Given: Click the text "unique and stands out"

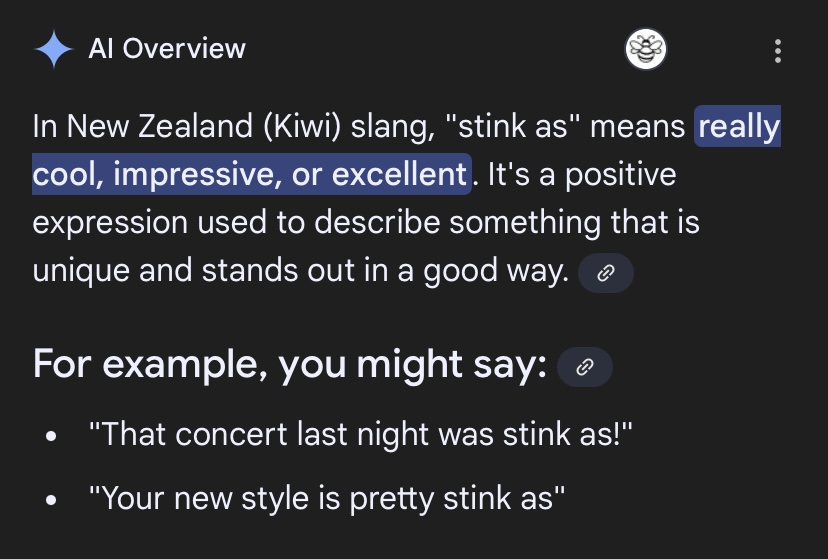Looking at the screenshot, I should (x=193, y=270).
